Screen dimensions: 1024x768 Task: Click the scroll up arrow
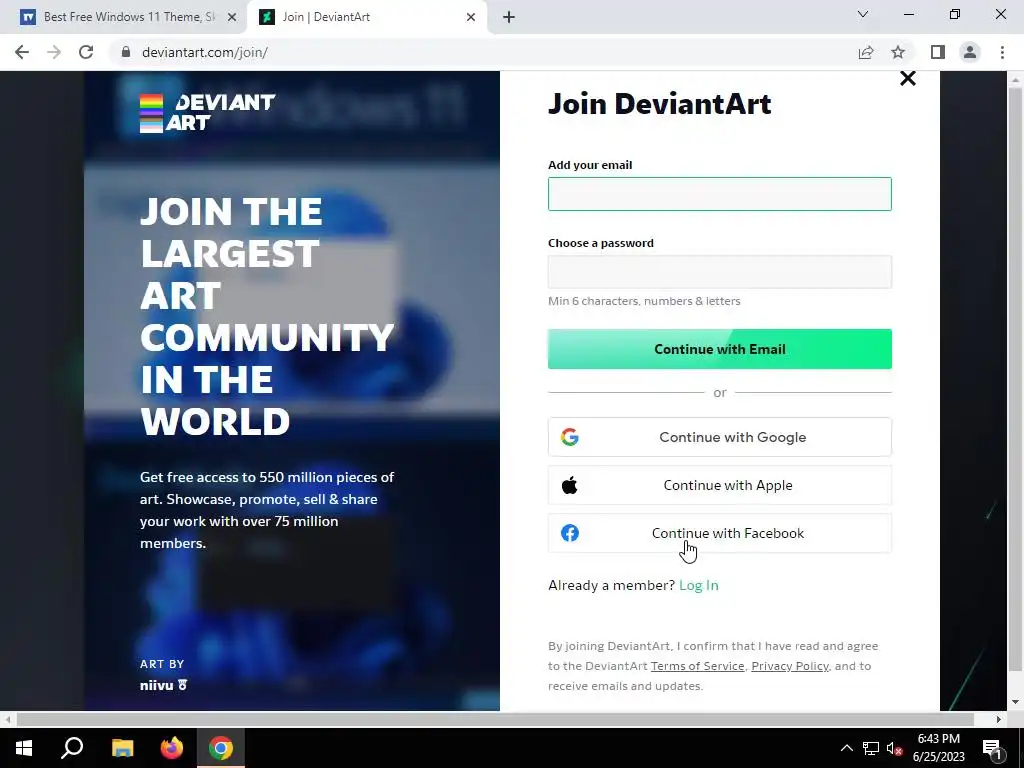(x=1015, y=80)
